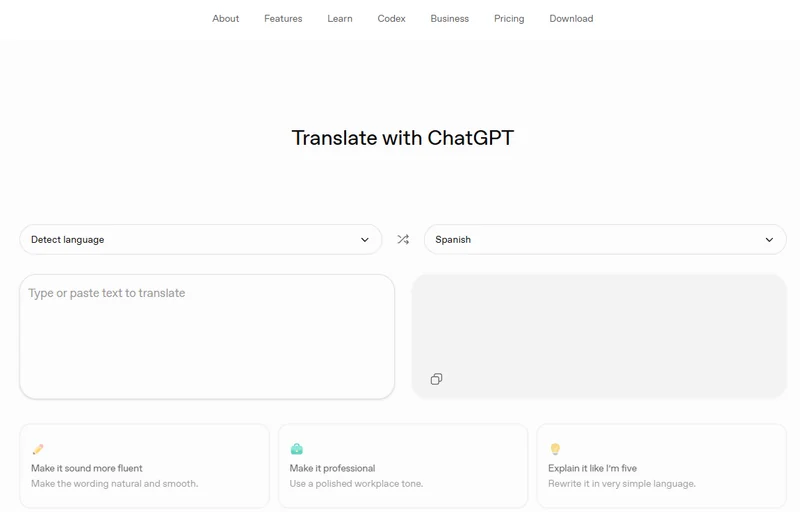800x512 pixels.
Task: Copy the translated output text
Action: 436,379
